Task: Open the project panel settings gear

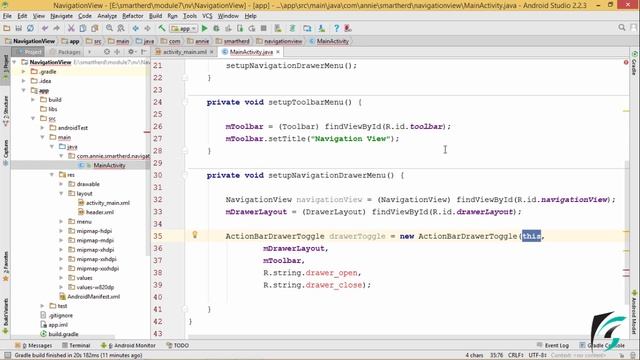Action: [131, 52]
